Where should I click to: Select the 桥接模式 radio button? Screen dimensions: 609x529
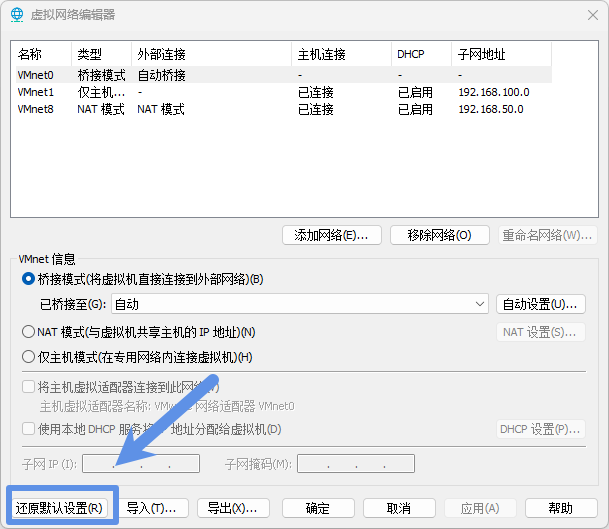point(29,279)
